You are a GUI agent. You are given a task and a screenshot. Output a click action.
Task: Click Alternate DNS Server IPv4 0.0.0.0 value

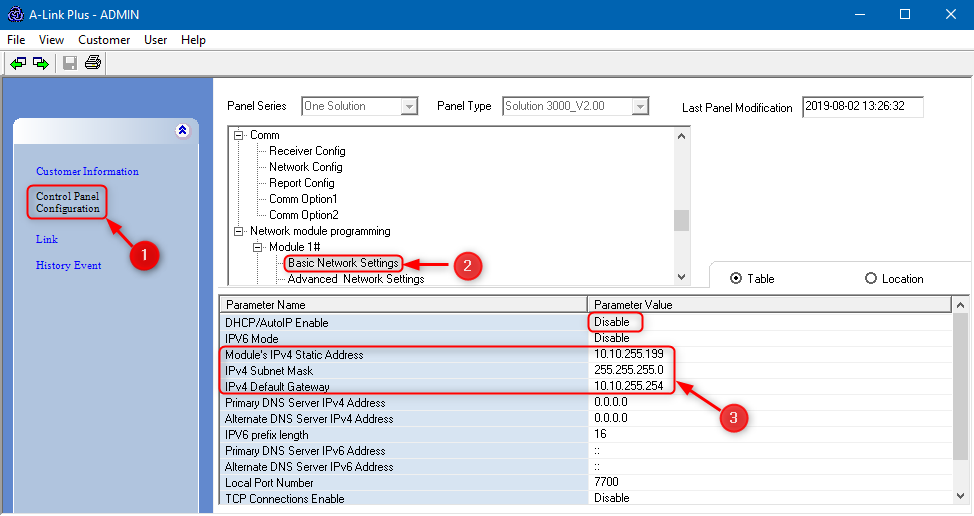(x=611, y=419)
